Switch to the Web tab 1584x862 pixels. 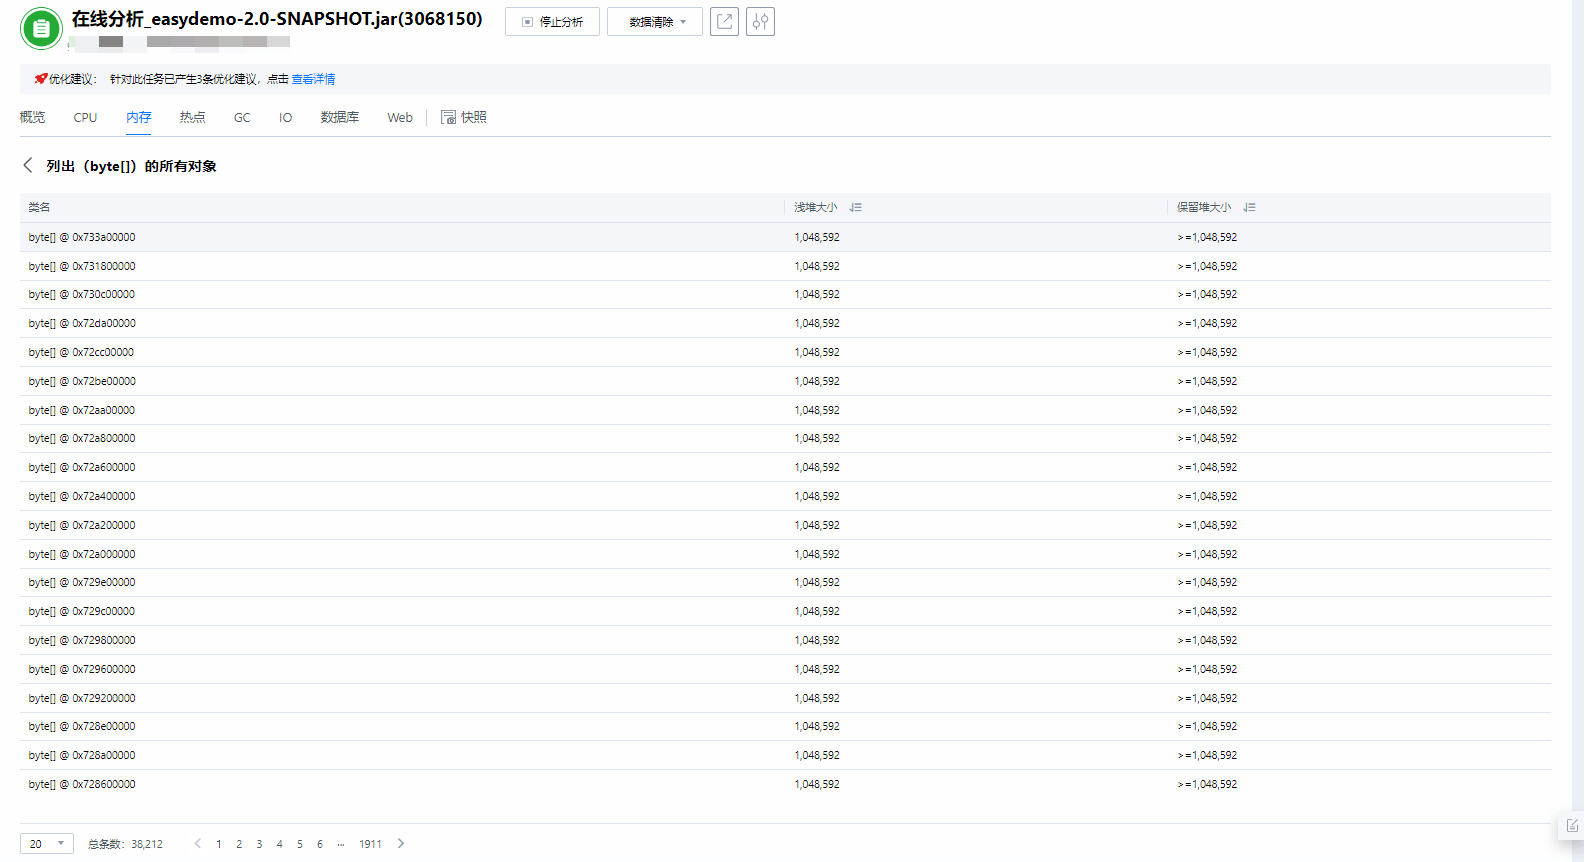[x=400, y=117]
